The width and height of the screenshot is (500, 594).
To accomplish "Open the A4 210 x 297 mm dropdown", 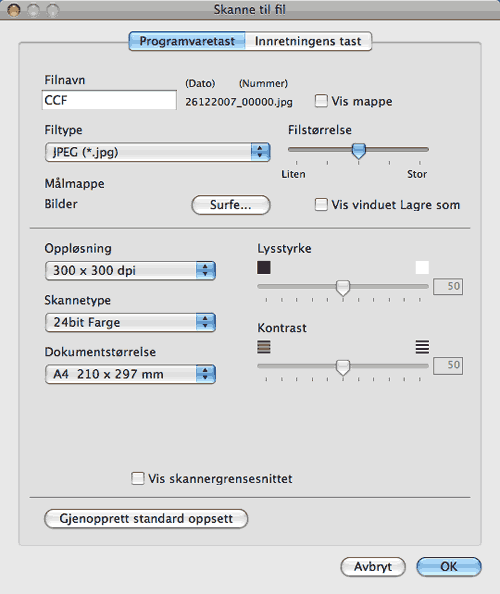I will coord(130,374).
